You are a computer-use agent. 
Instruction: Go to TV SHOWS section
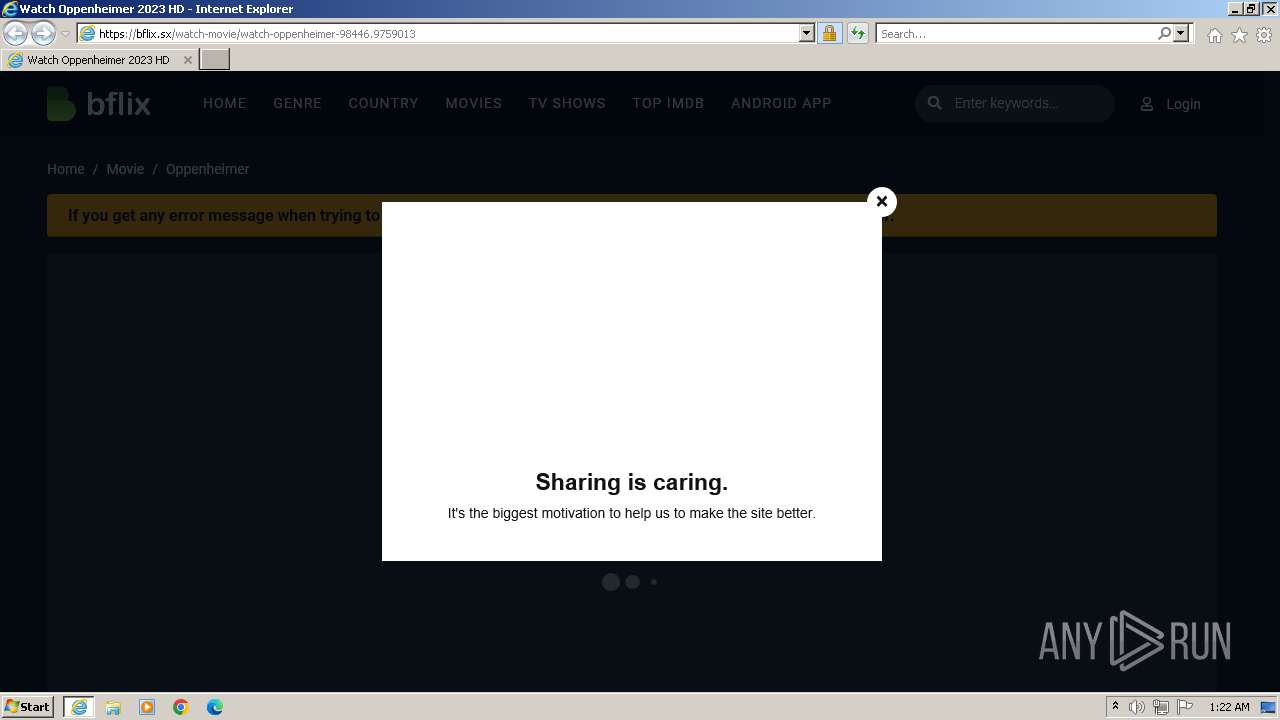[567, 103]
